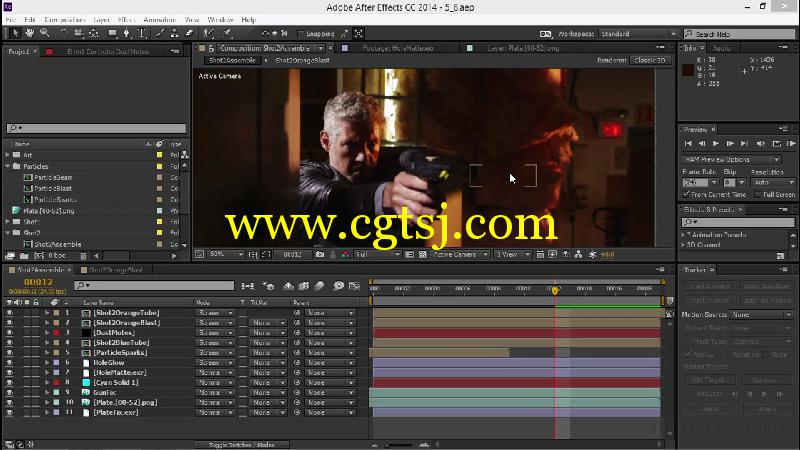
Task: Enable motion blur switch in timeline
Action: click(319, 286)
